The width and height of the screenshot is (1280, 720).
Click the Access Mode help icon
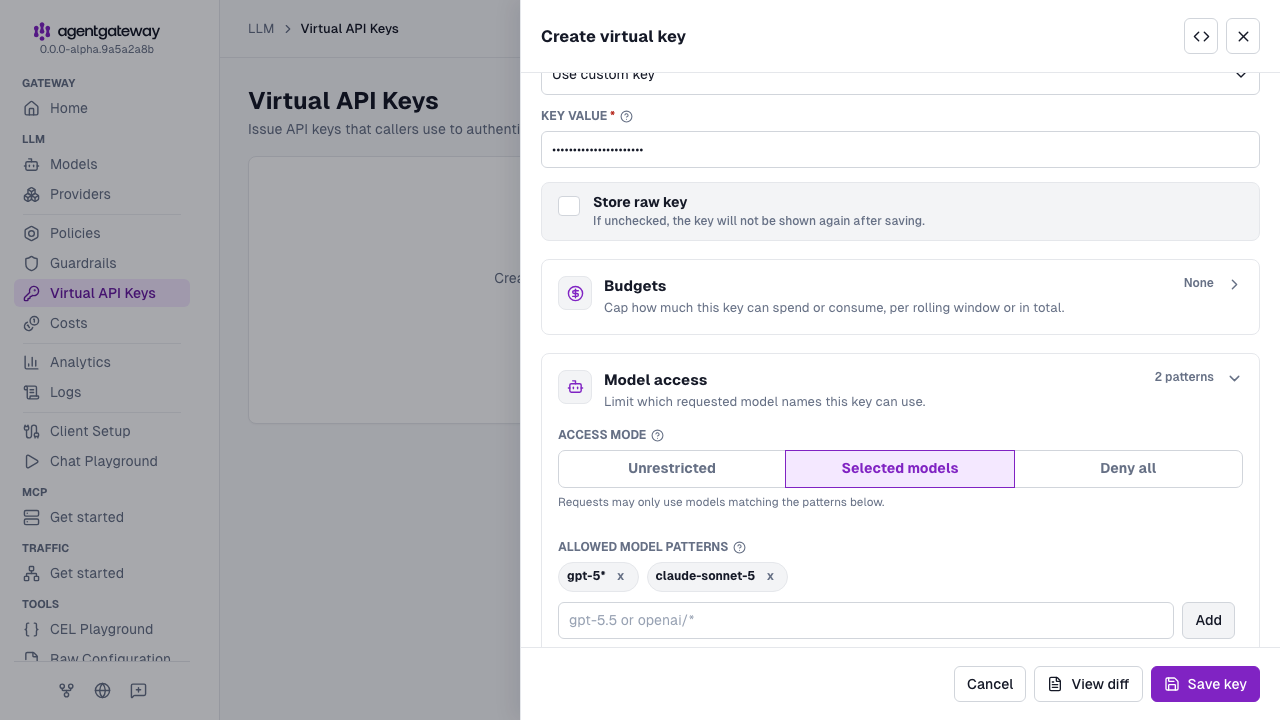click(657, 435)
